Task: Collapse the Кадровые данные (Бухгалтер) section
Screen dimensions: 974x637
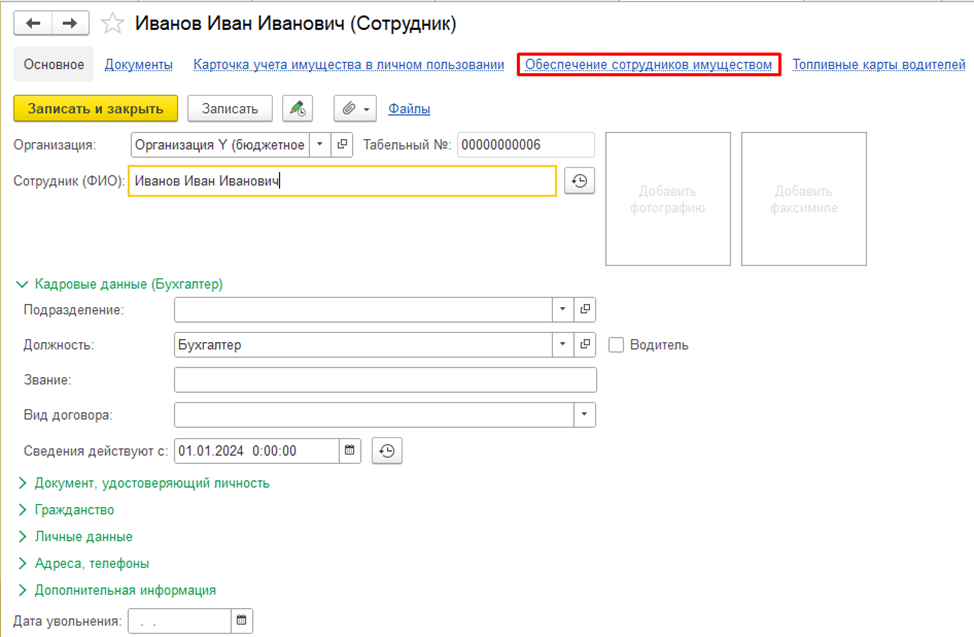Action: pyautogui.click(x=118, y=284)
